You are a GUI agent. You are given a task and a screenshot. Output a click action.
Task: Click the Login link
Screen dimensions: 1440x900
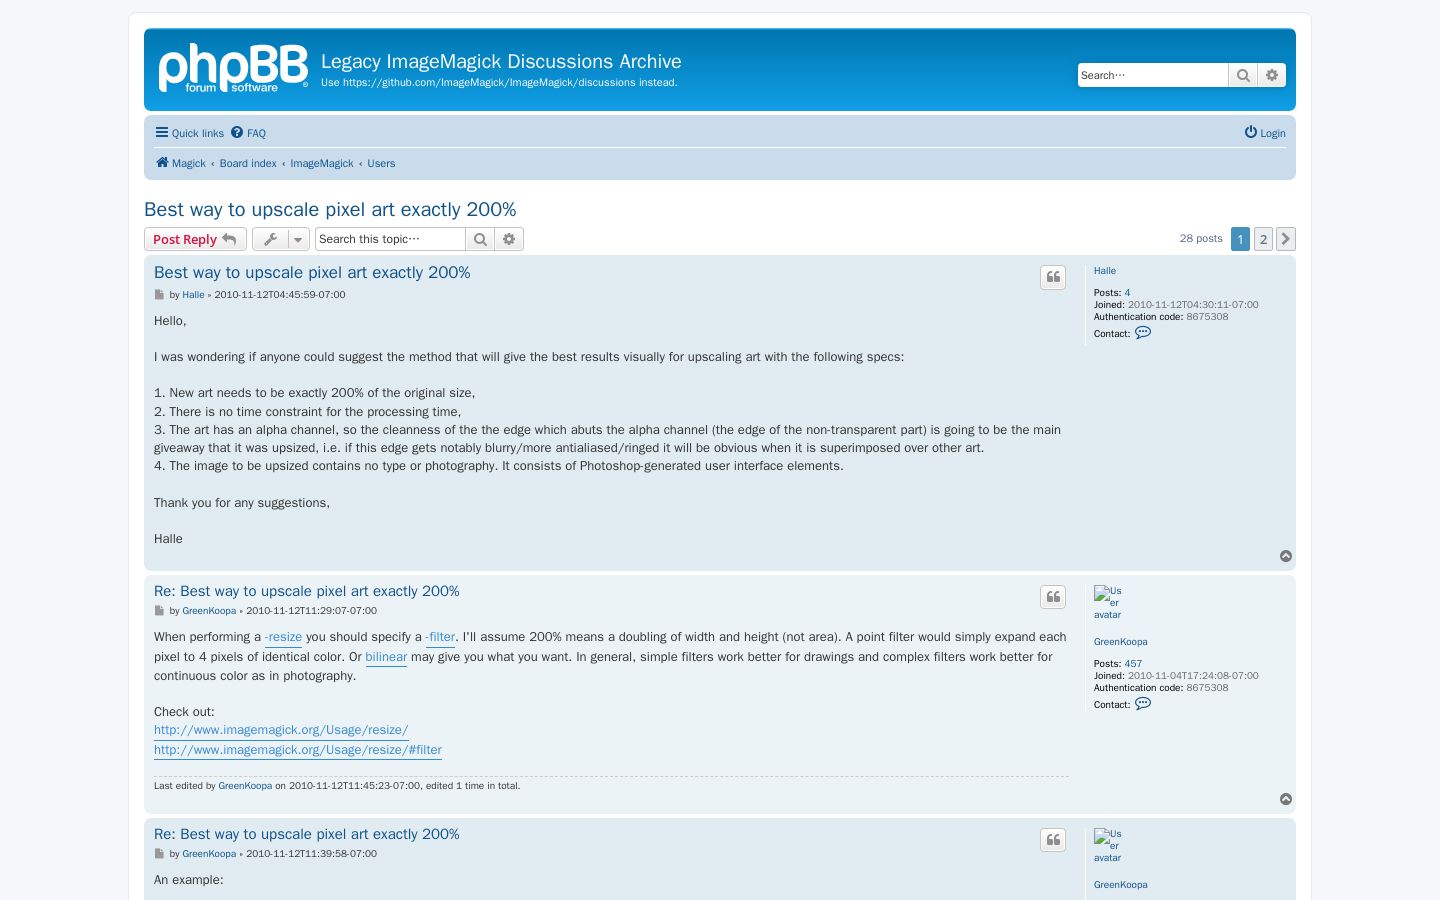click(x=1265, y=133)
